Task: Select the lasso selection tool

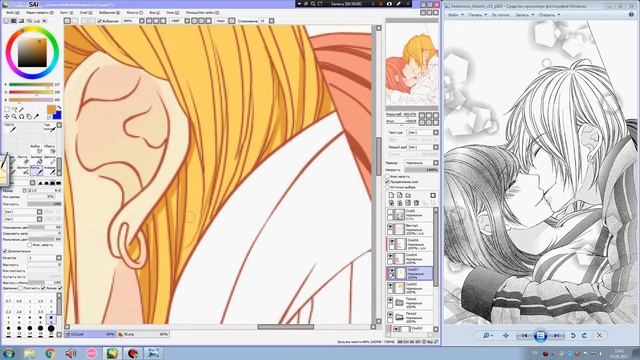Action: coord(15,110)
